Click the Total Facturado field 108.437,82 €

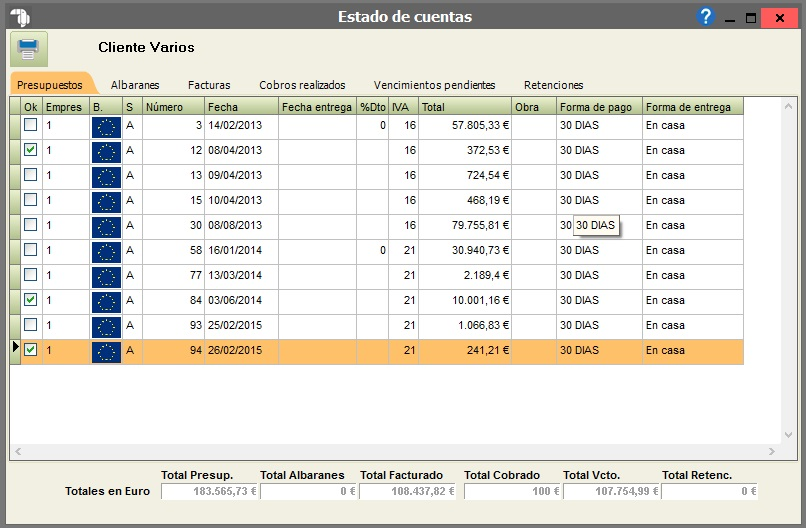point(408,491)
